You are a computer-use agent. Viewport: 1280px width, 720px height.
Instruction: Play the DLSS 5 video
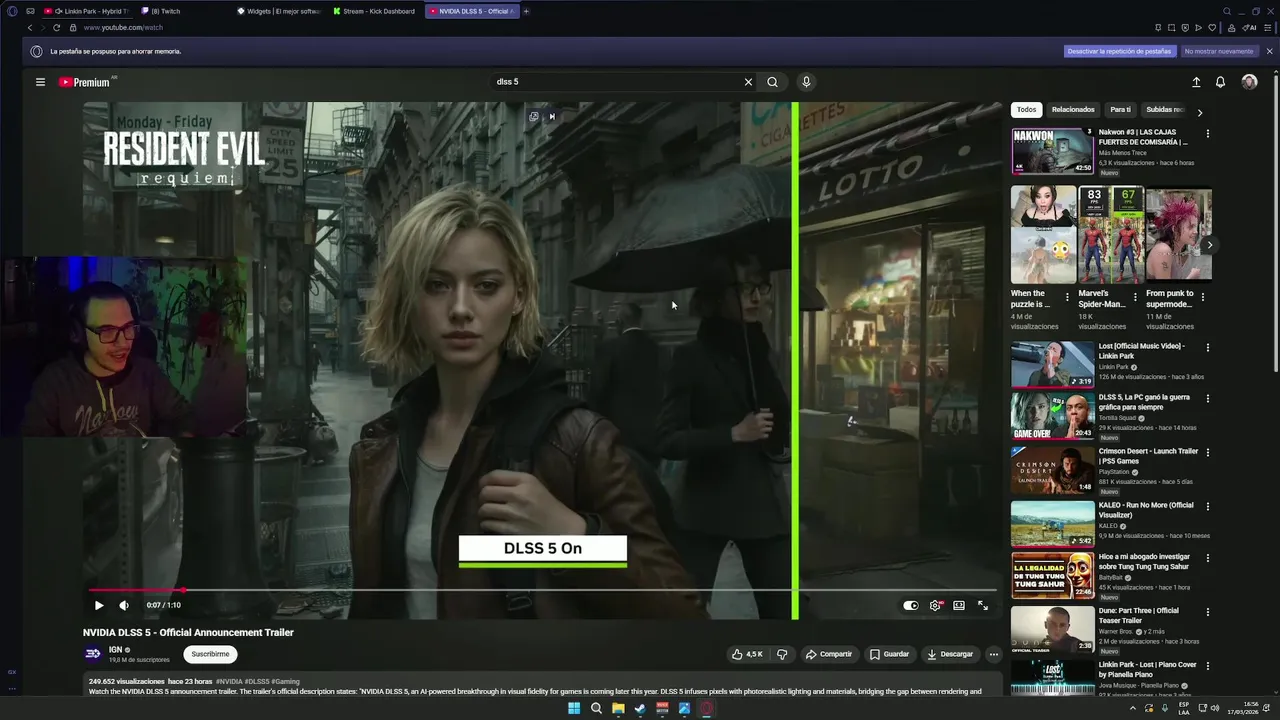[98, 605]
